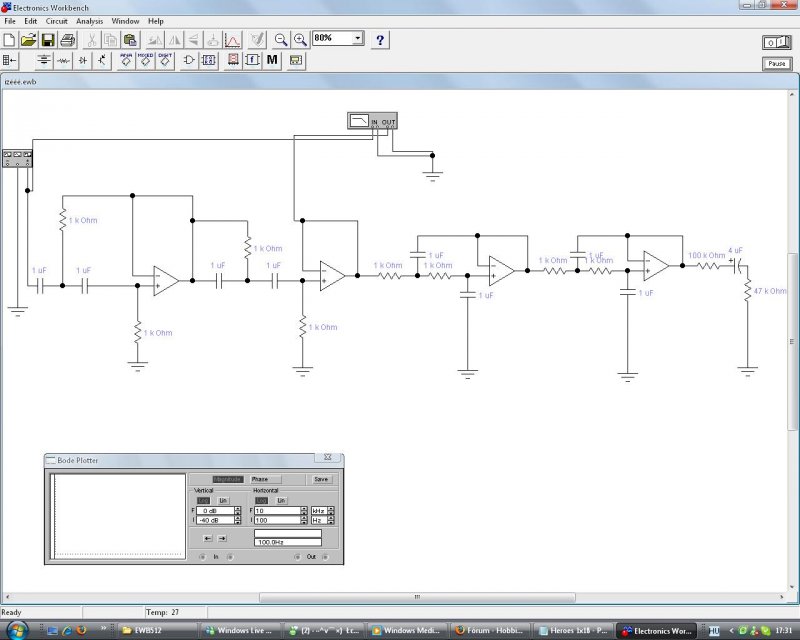Image resolution: width=800 pixels, height=640 pixels.
Task: Open the Digital flip-flop parts bin
Action: 209,60
